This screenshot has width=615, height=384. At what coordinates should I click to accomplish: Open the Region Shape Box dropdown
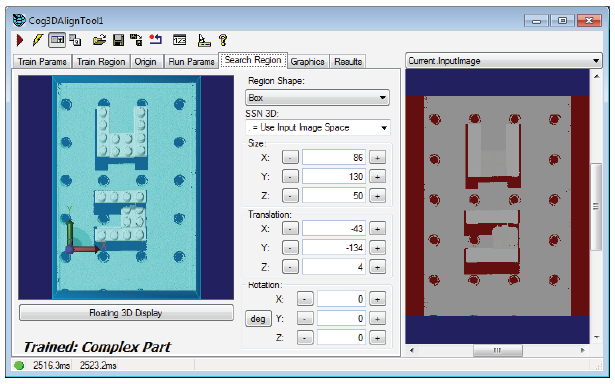tap(317, 98)
